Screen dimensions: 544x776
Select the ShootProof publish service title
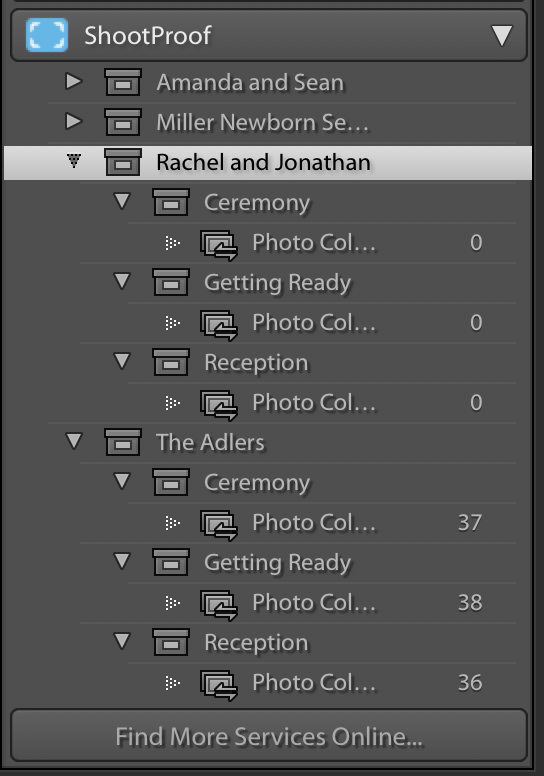148,36
